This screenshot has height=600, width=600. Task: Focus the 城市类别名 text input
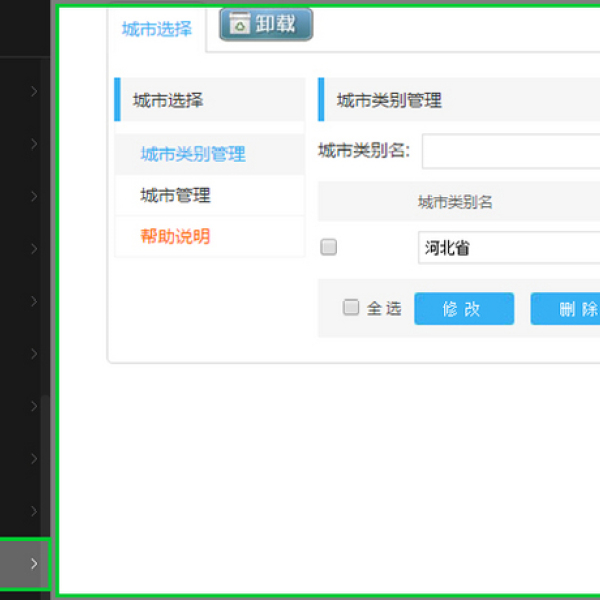point(510,152)
